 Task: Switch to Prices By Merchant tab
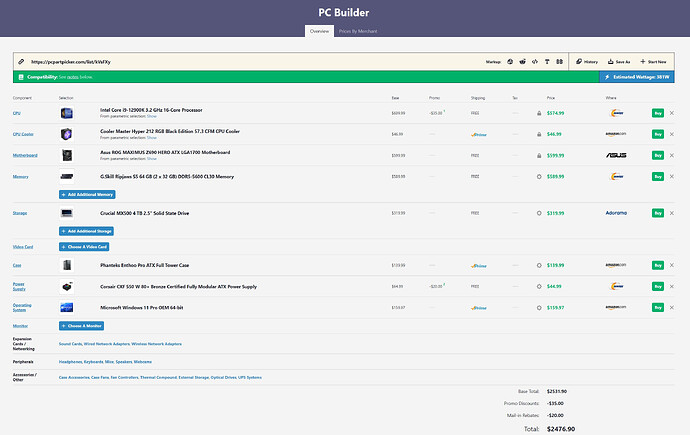tap(358, 31)
